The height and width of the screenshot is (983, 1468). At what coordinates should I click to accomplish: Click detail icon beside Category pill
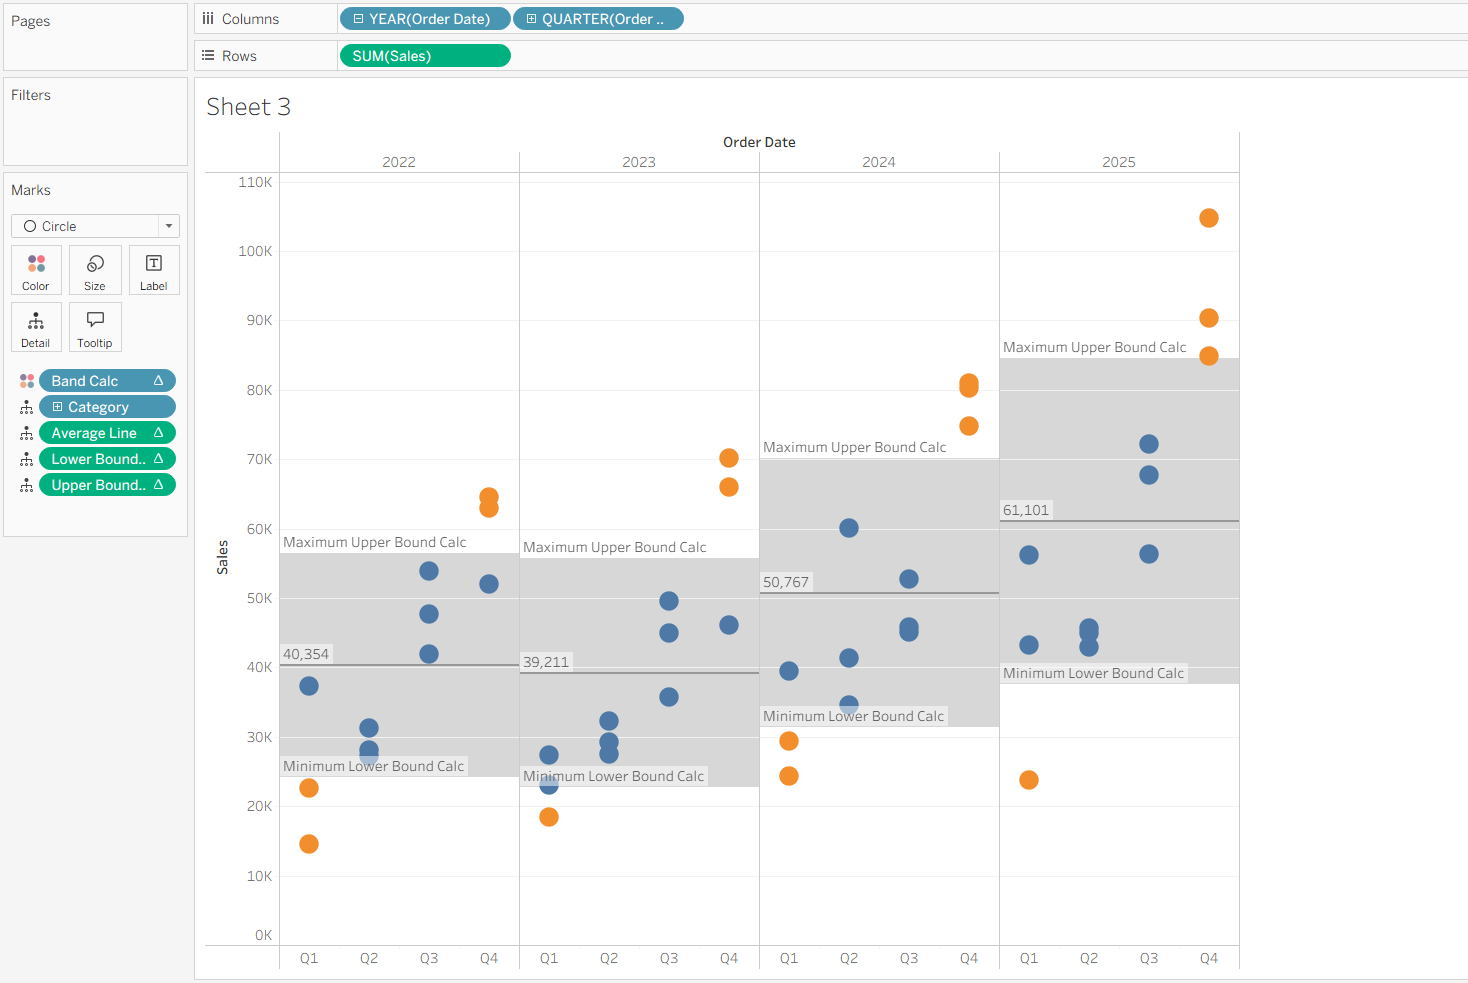click(x=27, y=407)
